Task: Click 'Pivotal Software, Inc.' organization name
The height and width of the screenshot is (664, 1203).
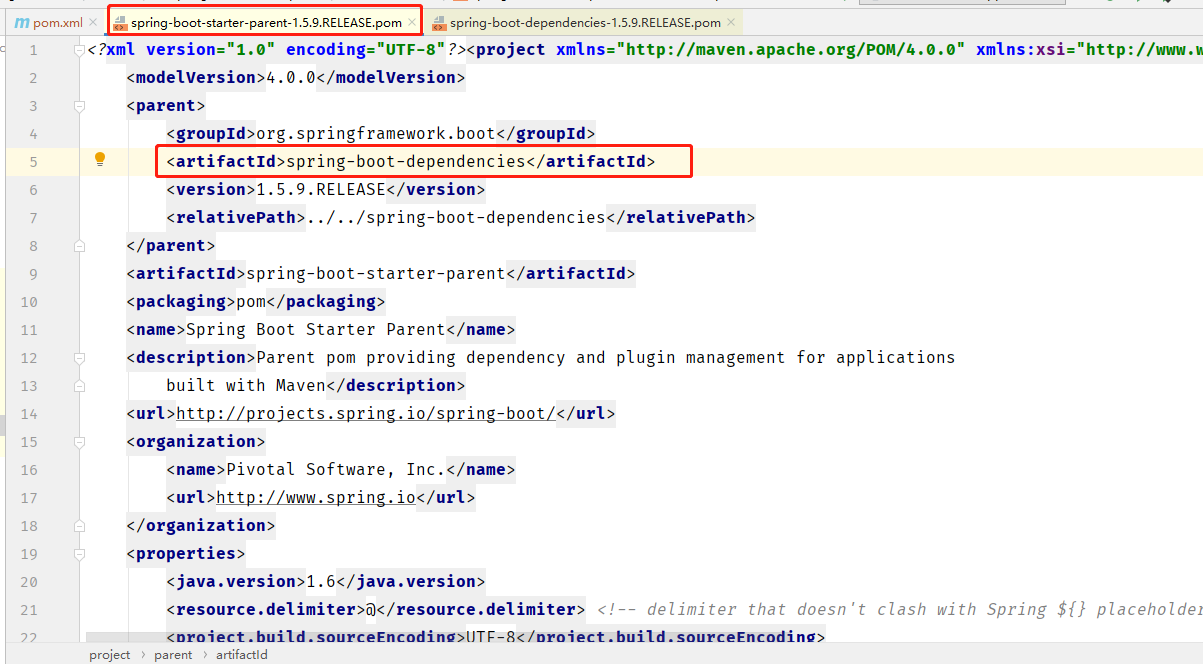Action: 335,469
